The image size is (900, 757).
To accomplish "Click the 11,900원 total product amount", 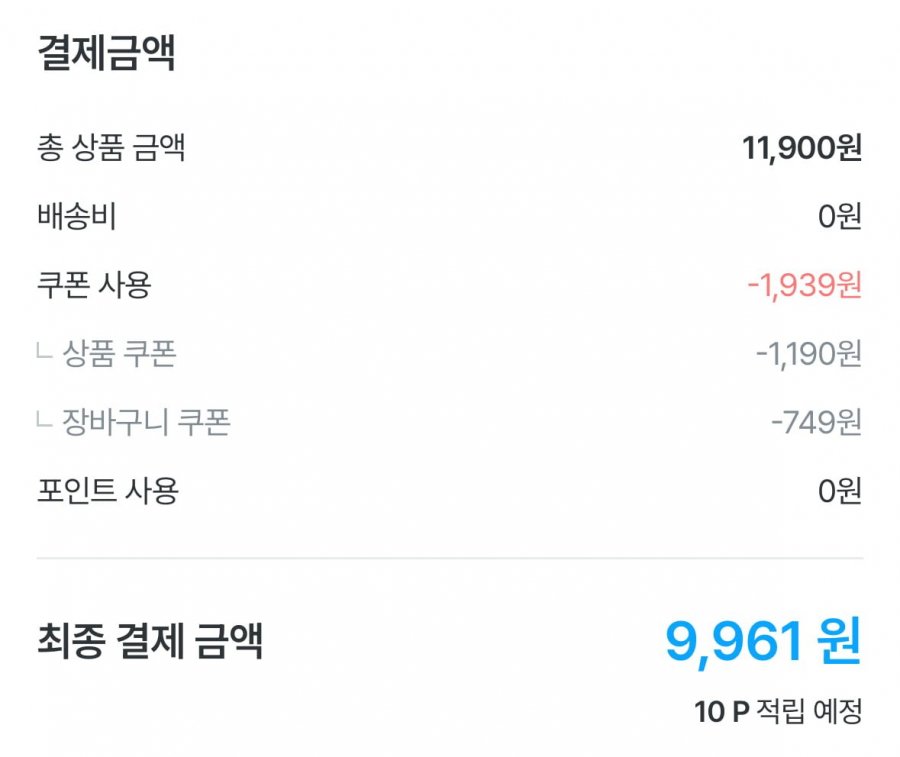I will point(801,149).
